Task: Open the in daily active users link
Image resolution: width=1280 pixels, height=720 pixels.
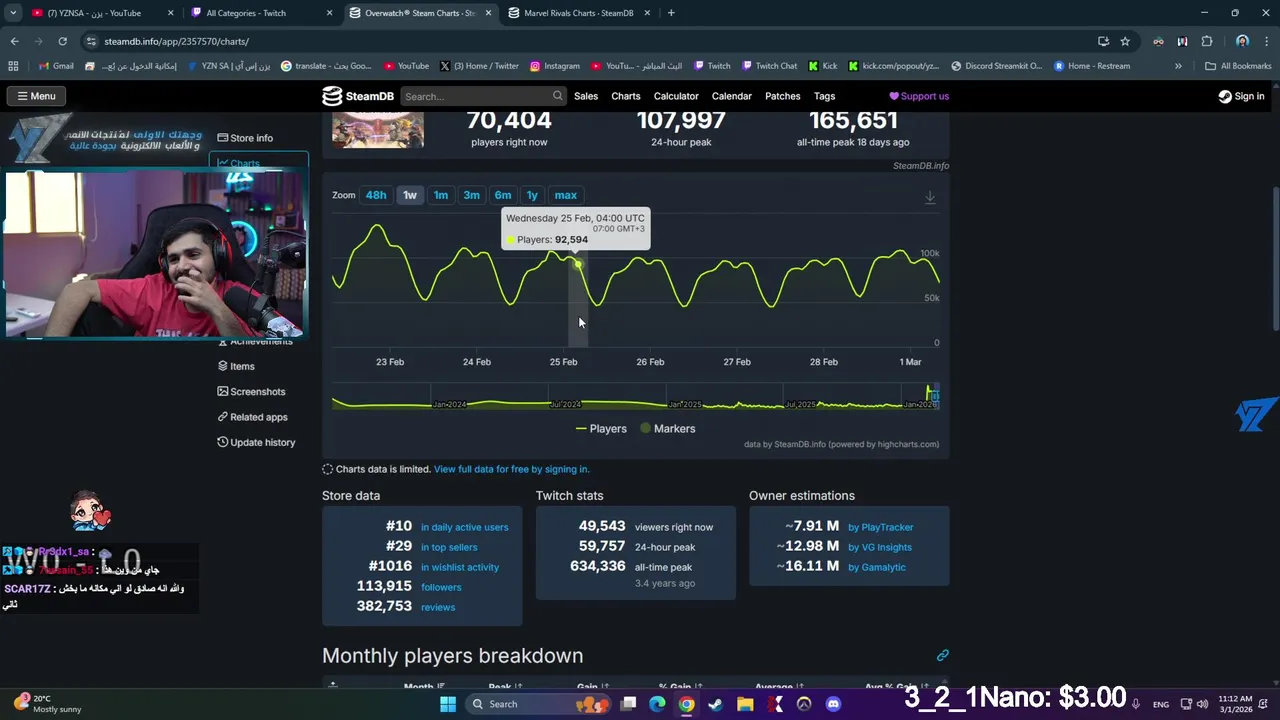Action: pos(464,527)
